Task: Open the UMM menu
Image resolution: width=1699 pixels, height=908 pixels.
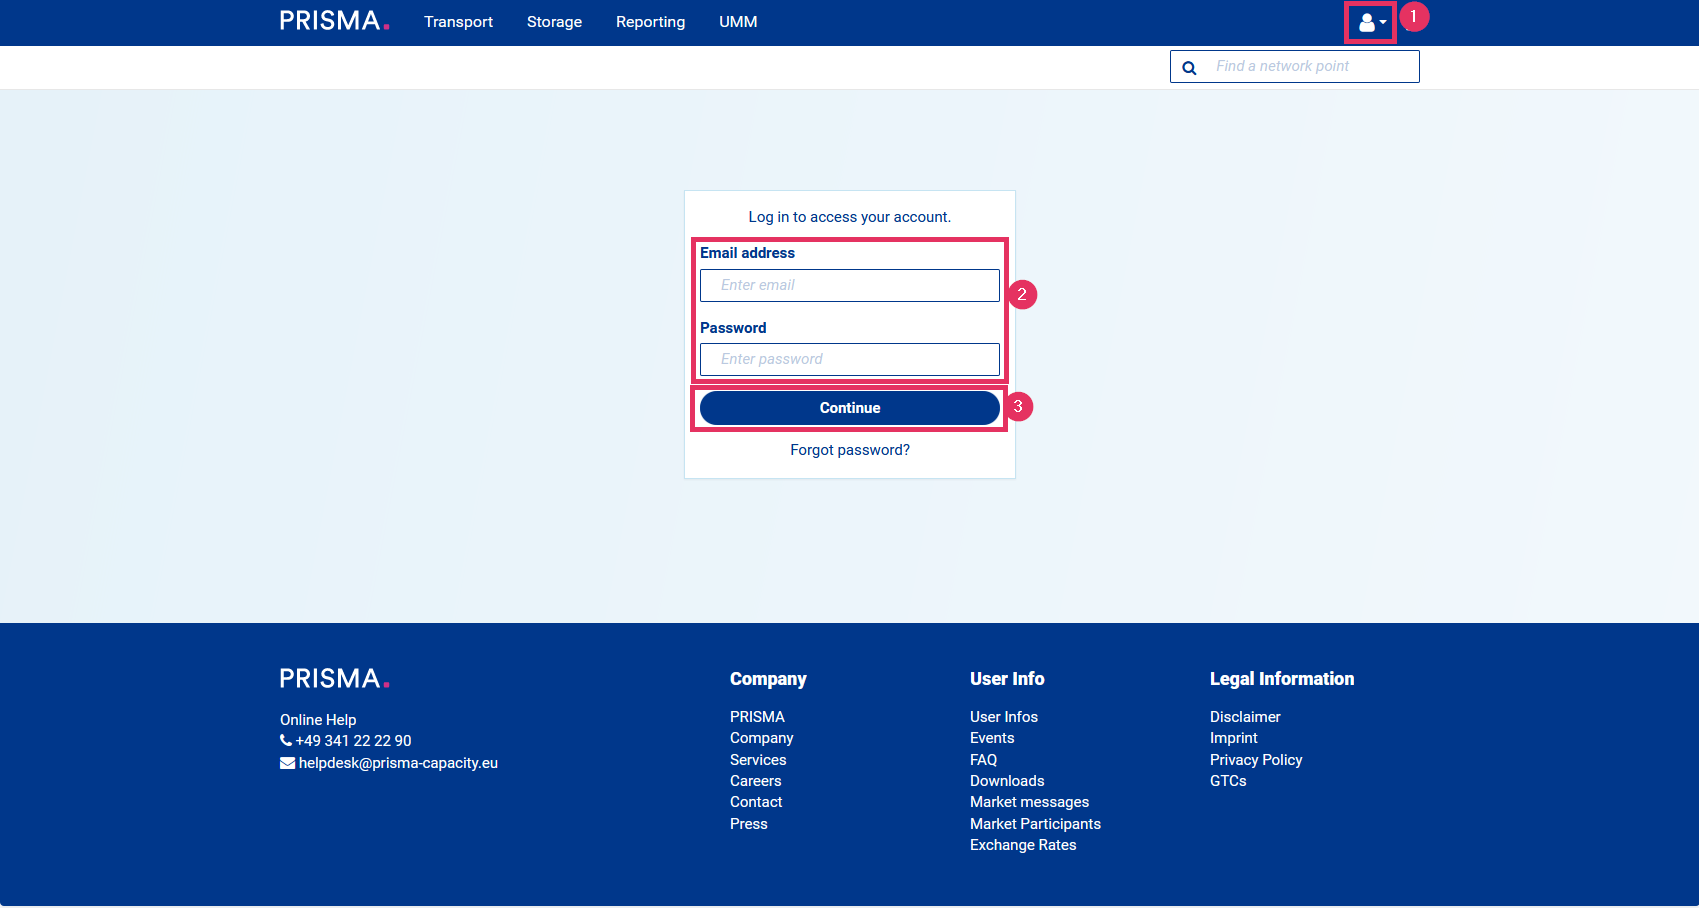Action: tap(738, 22)
